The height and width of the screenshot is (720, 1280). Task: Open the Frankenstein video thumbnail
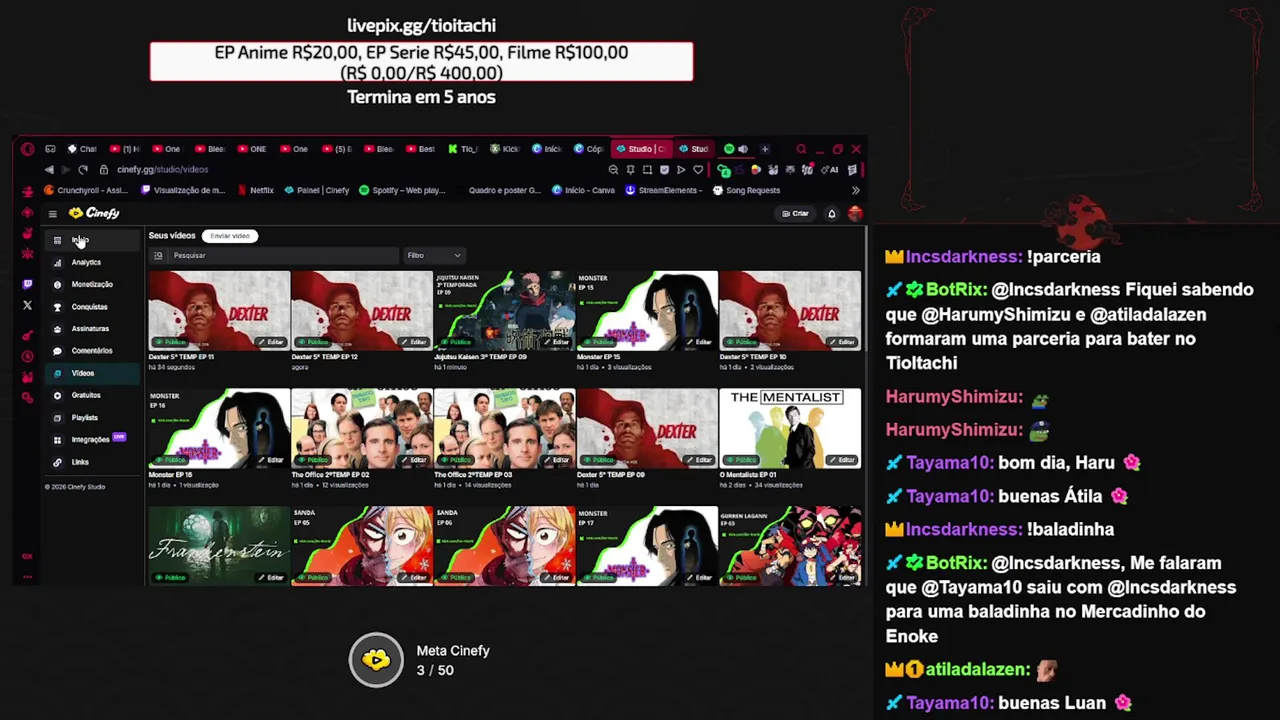click(x=219, y=546)
